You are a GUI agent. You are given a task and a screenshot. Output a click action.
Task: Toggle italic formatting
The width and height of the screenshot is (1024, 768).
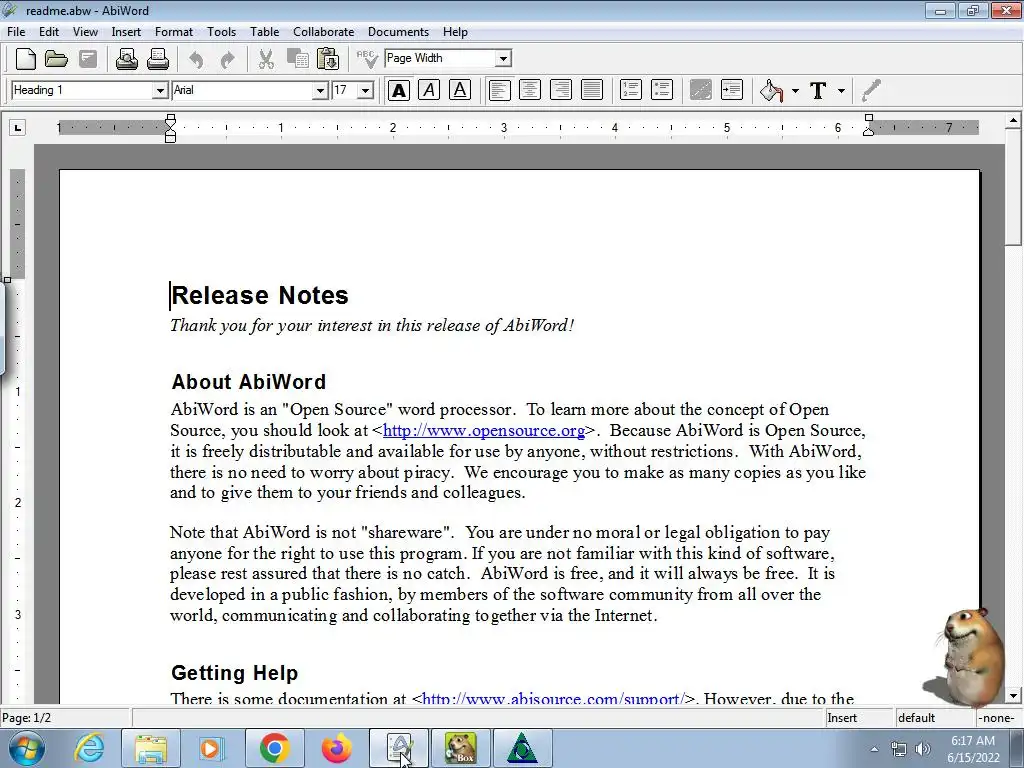tap(429, 90)
